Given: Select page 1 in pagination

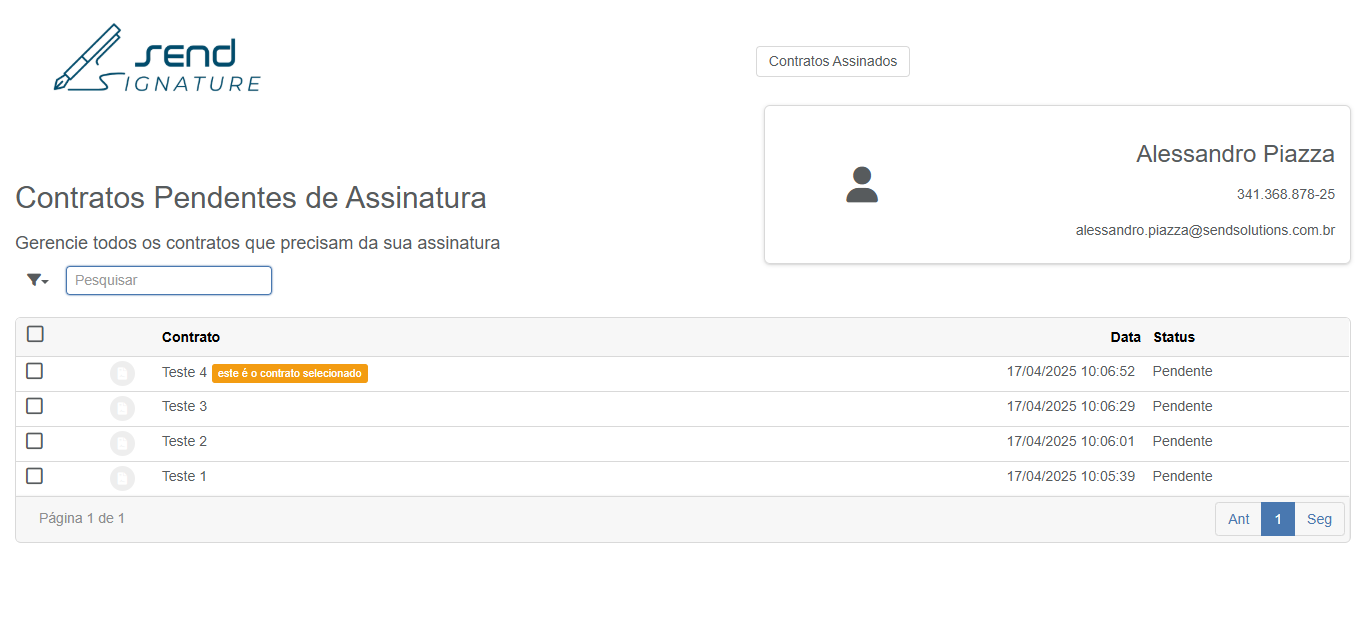Looking at the screenshot, I should pos(1278,519).
